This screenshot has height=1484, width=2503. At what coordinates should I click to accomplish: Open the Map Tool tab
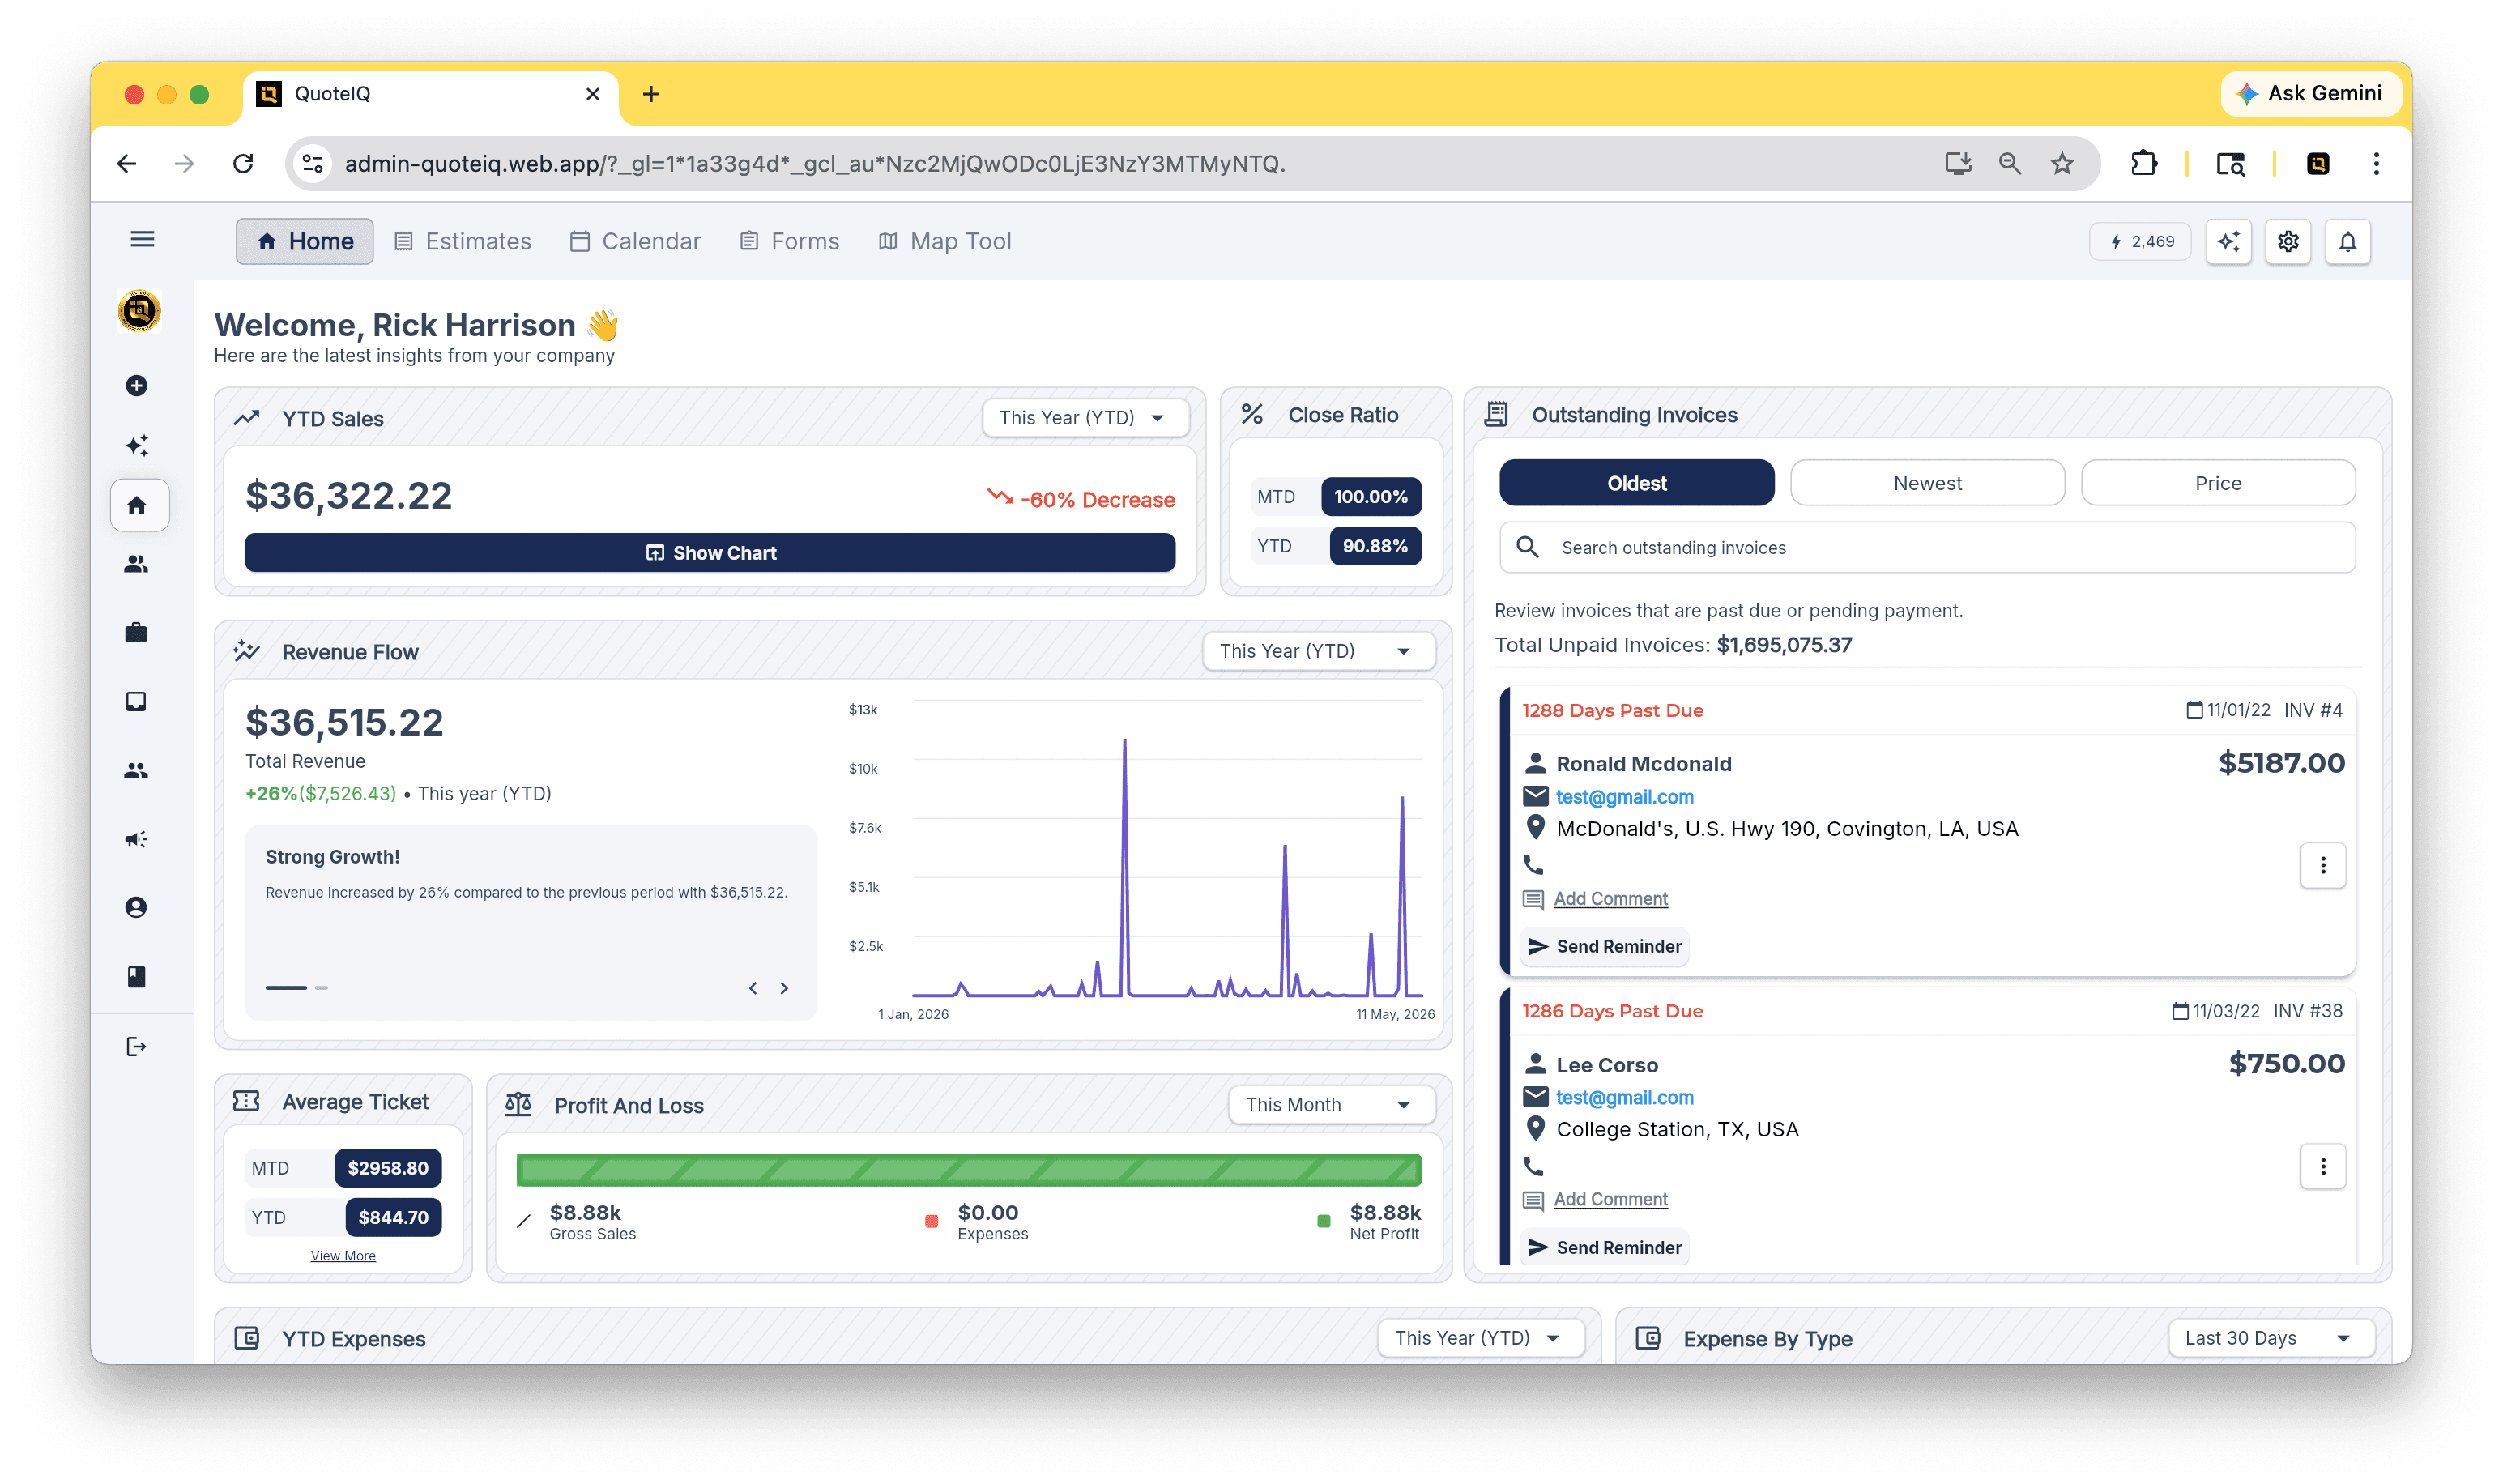point(945,241)
